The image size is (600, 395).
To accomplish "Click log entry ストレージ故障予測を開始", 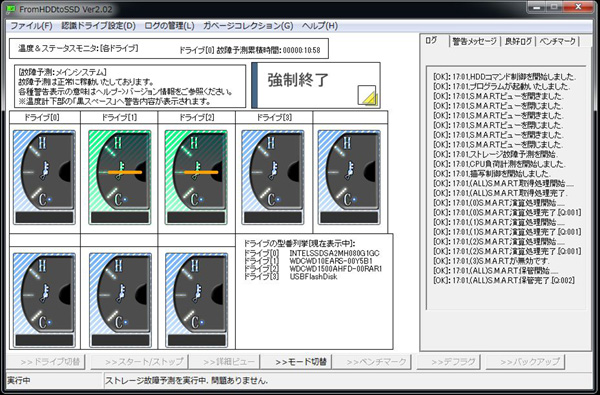I will (x=496, y=155).
